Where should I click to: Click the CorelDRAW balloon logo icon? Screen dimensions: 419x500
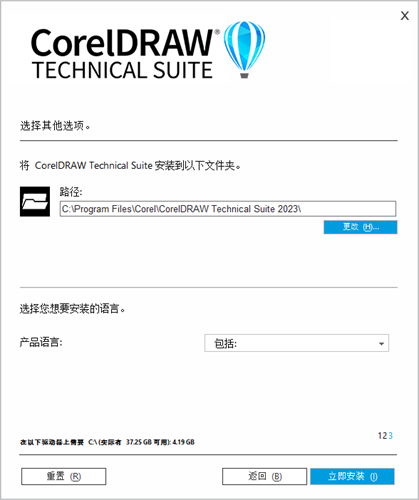click(244, 49)
